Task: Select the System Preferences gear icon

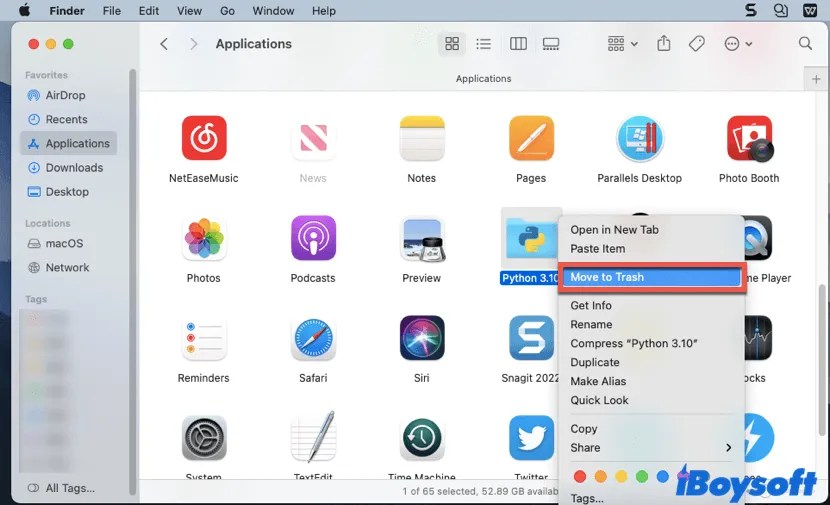Action: (204, 438)
